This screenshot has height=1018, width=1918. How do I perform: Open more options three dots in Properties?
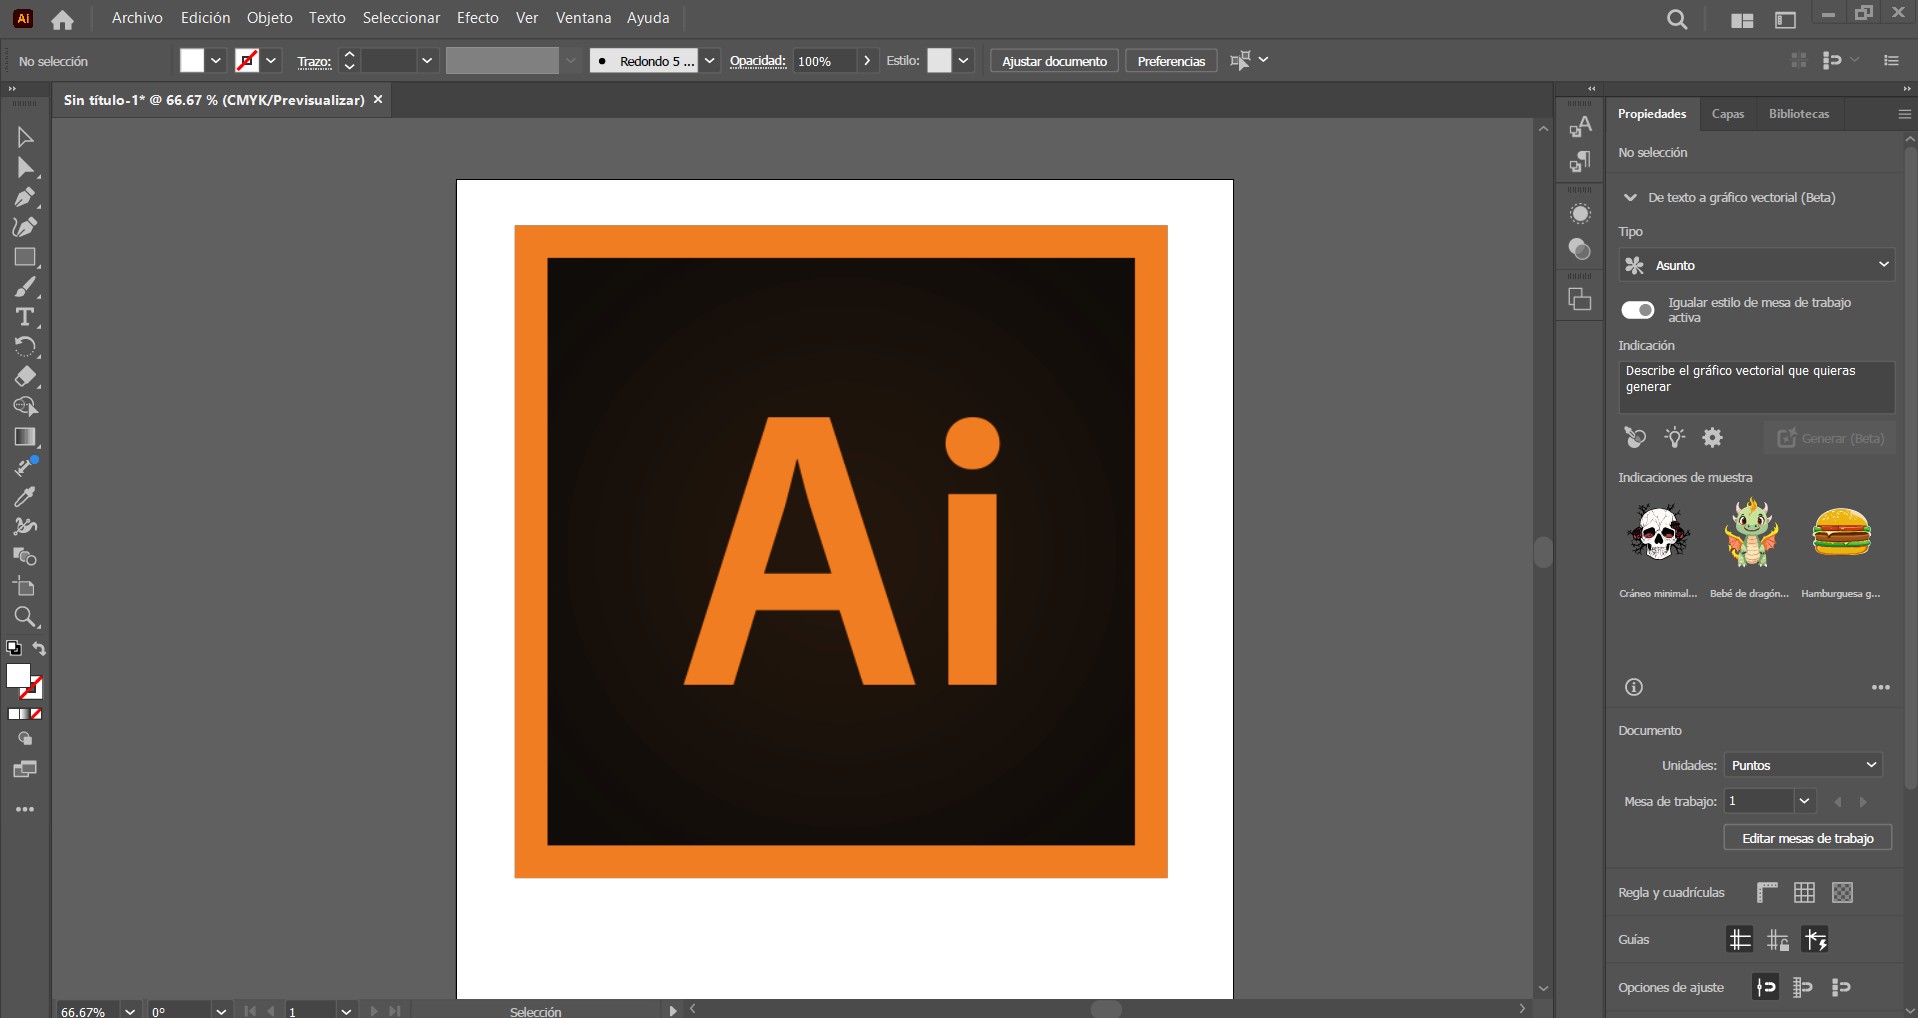coord(1881,687)
